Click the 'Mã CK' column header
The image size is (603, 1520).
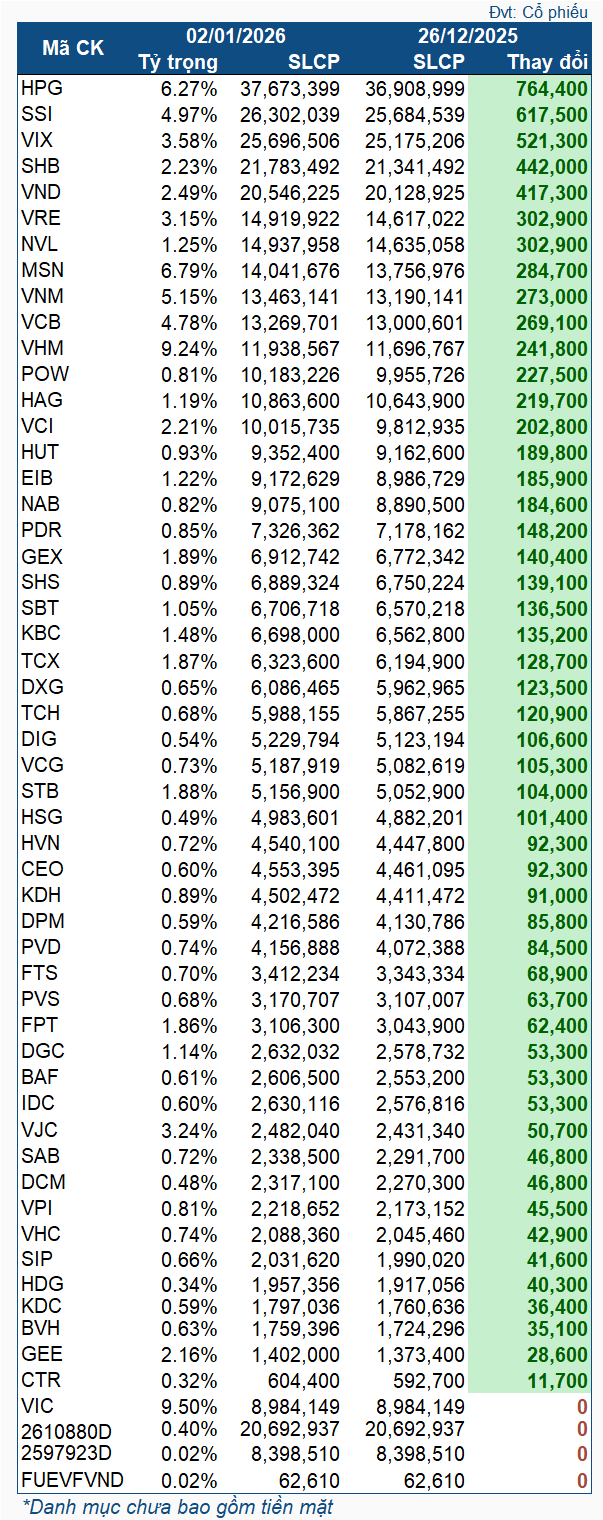pyautogui.click(x=72, y=49)
